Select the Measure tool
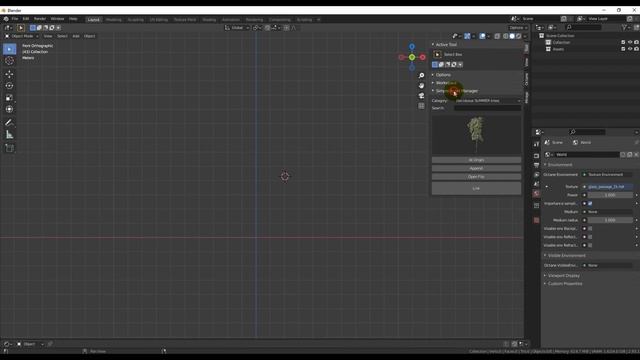Image resolution: width=640 pixels, height=360 pixels. tap(9, 134)
